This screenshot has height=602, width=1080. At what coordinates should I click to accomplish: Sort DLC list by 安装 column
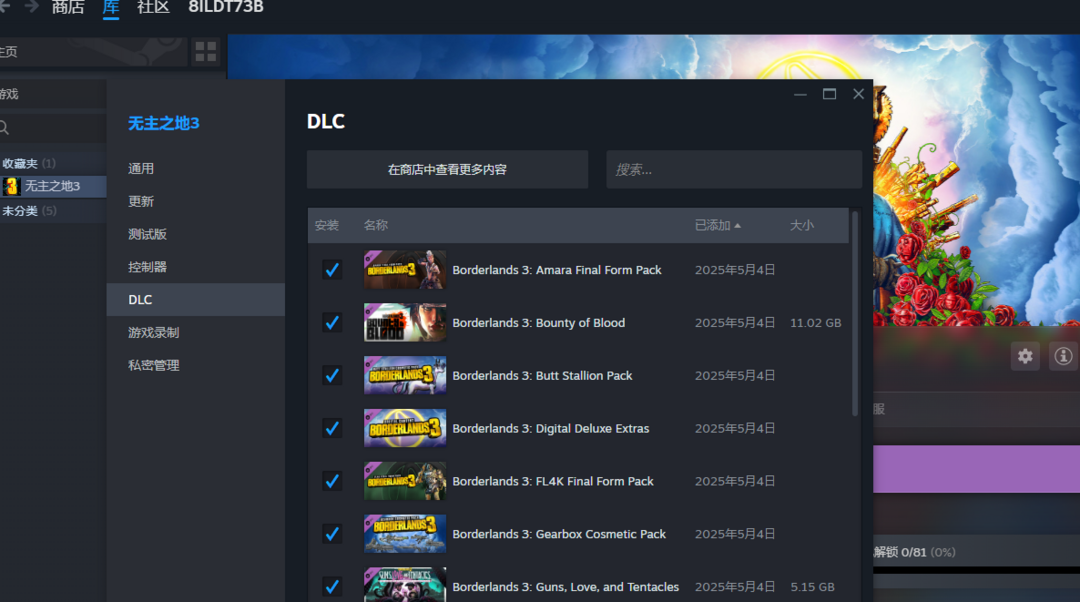326,225
